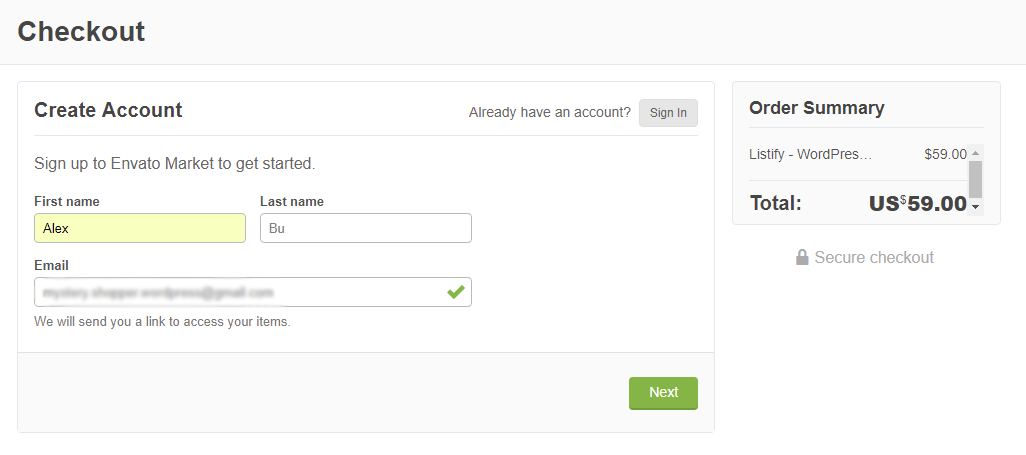This screenshot has height=455, width=1026.
Task: Click the "Last name" field label
Action: 292,201
